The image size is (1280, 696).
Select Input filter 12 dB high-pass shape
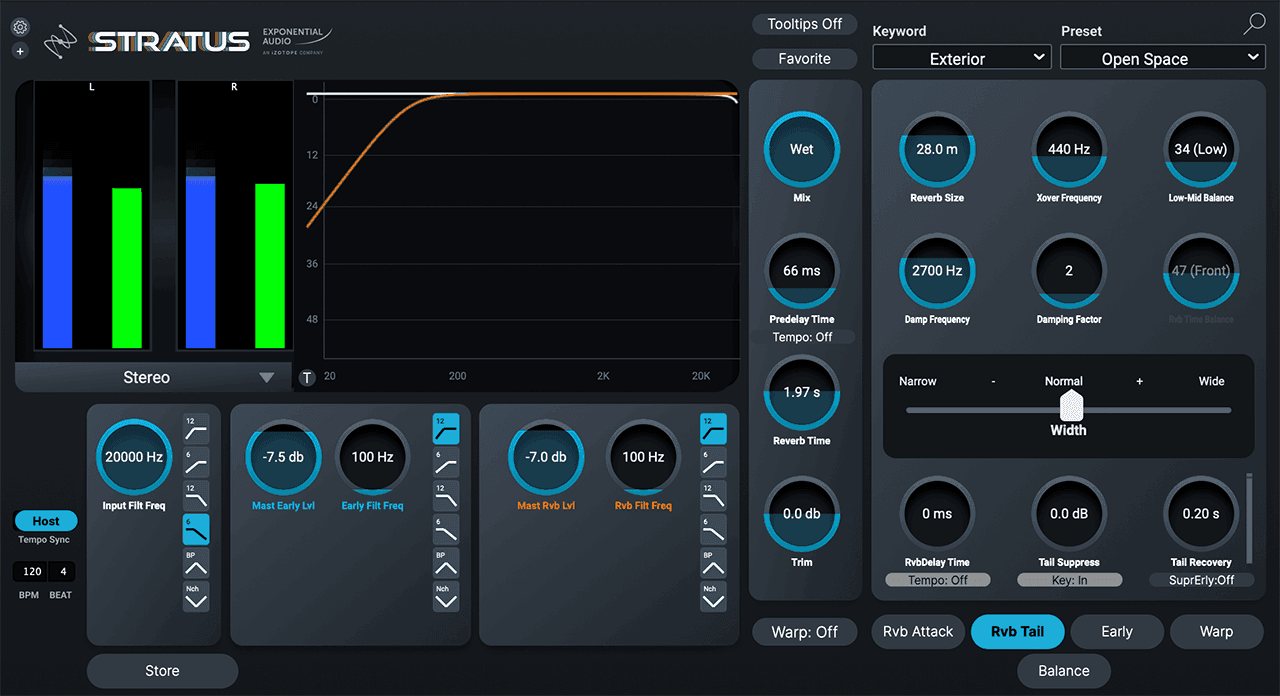click(x=196, y=428)
